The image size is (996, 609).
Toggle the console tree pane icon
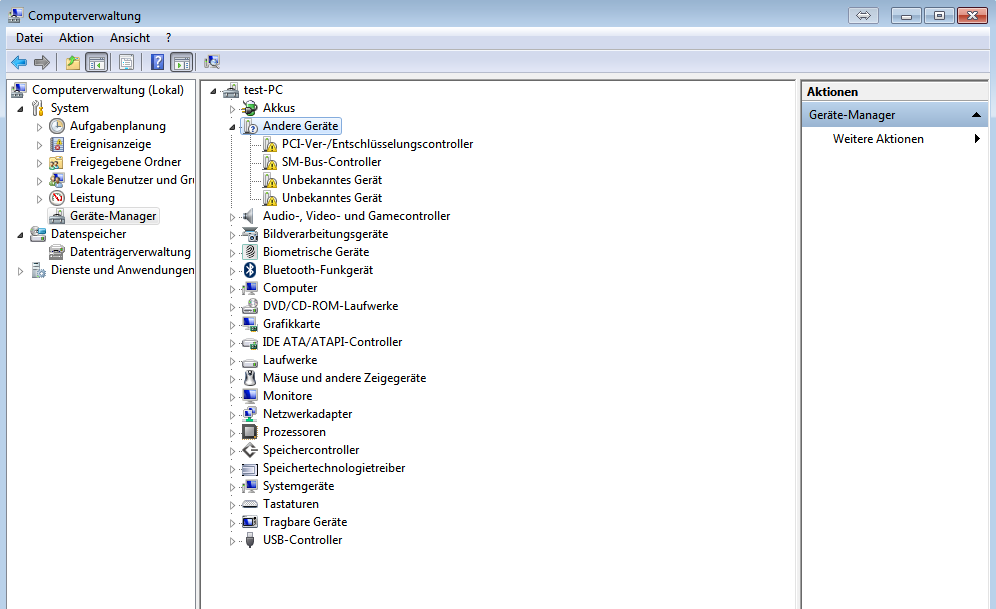[x=97, y=62]
